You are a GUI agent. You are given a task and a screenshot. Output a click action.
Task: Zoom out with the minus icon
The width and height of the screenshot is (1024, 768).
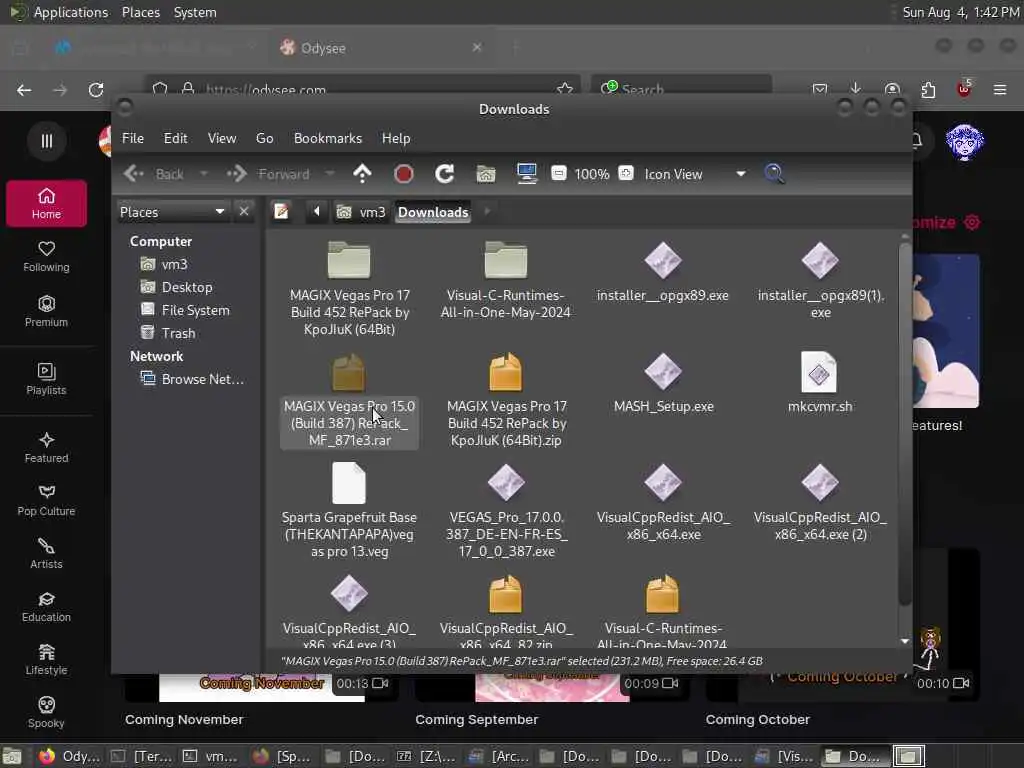pos(558,174)
